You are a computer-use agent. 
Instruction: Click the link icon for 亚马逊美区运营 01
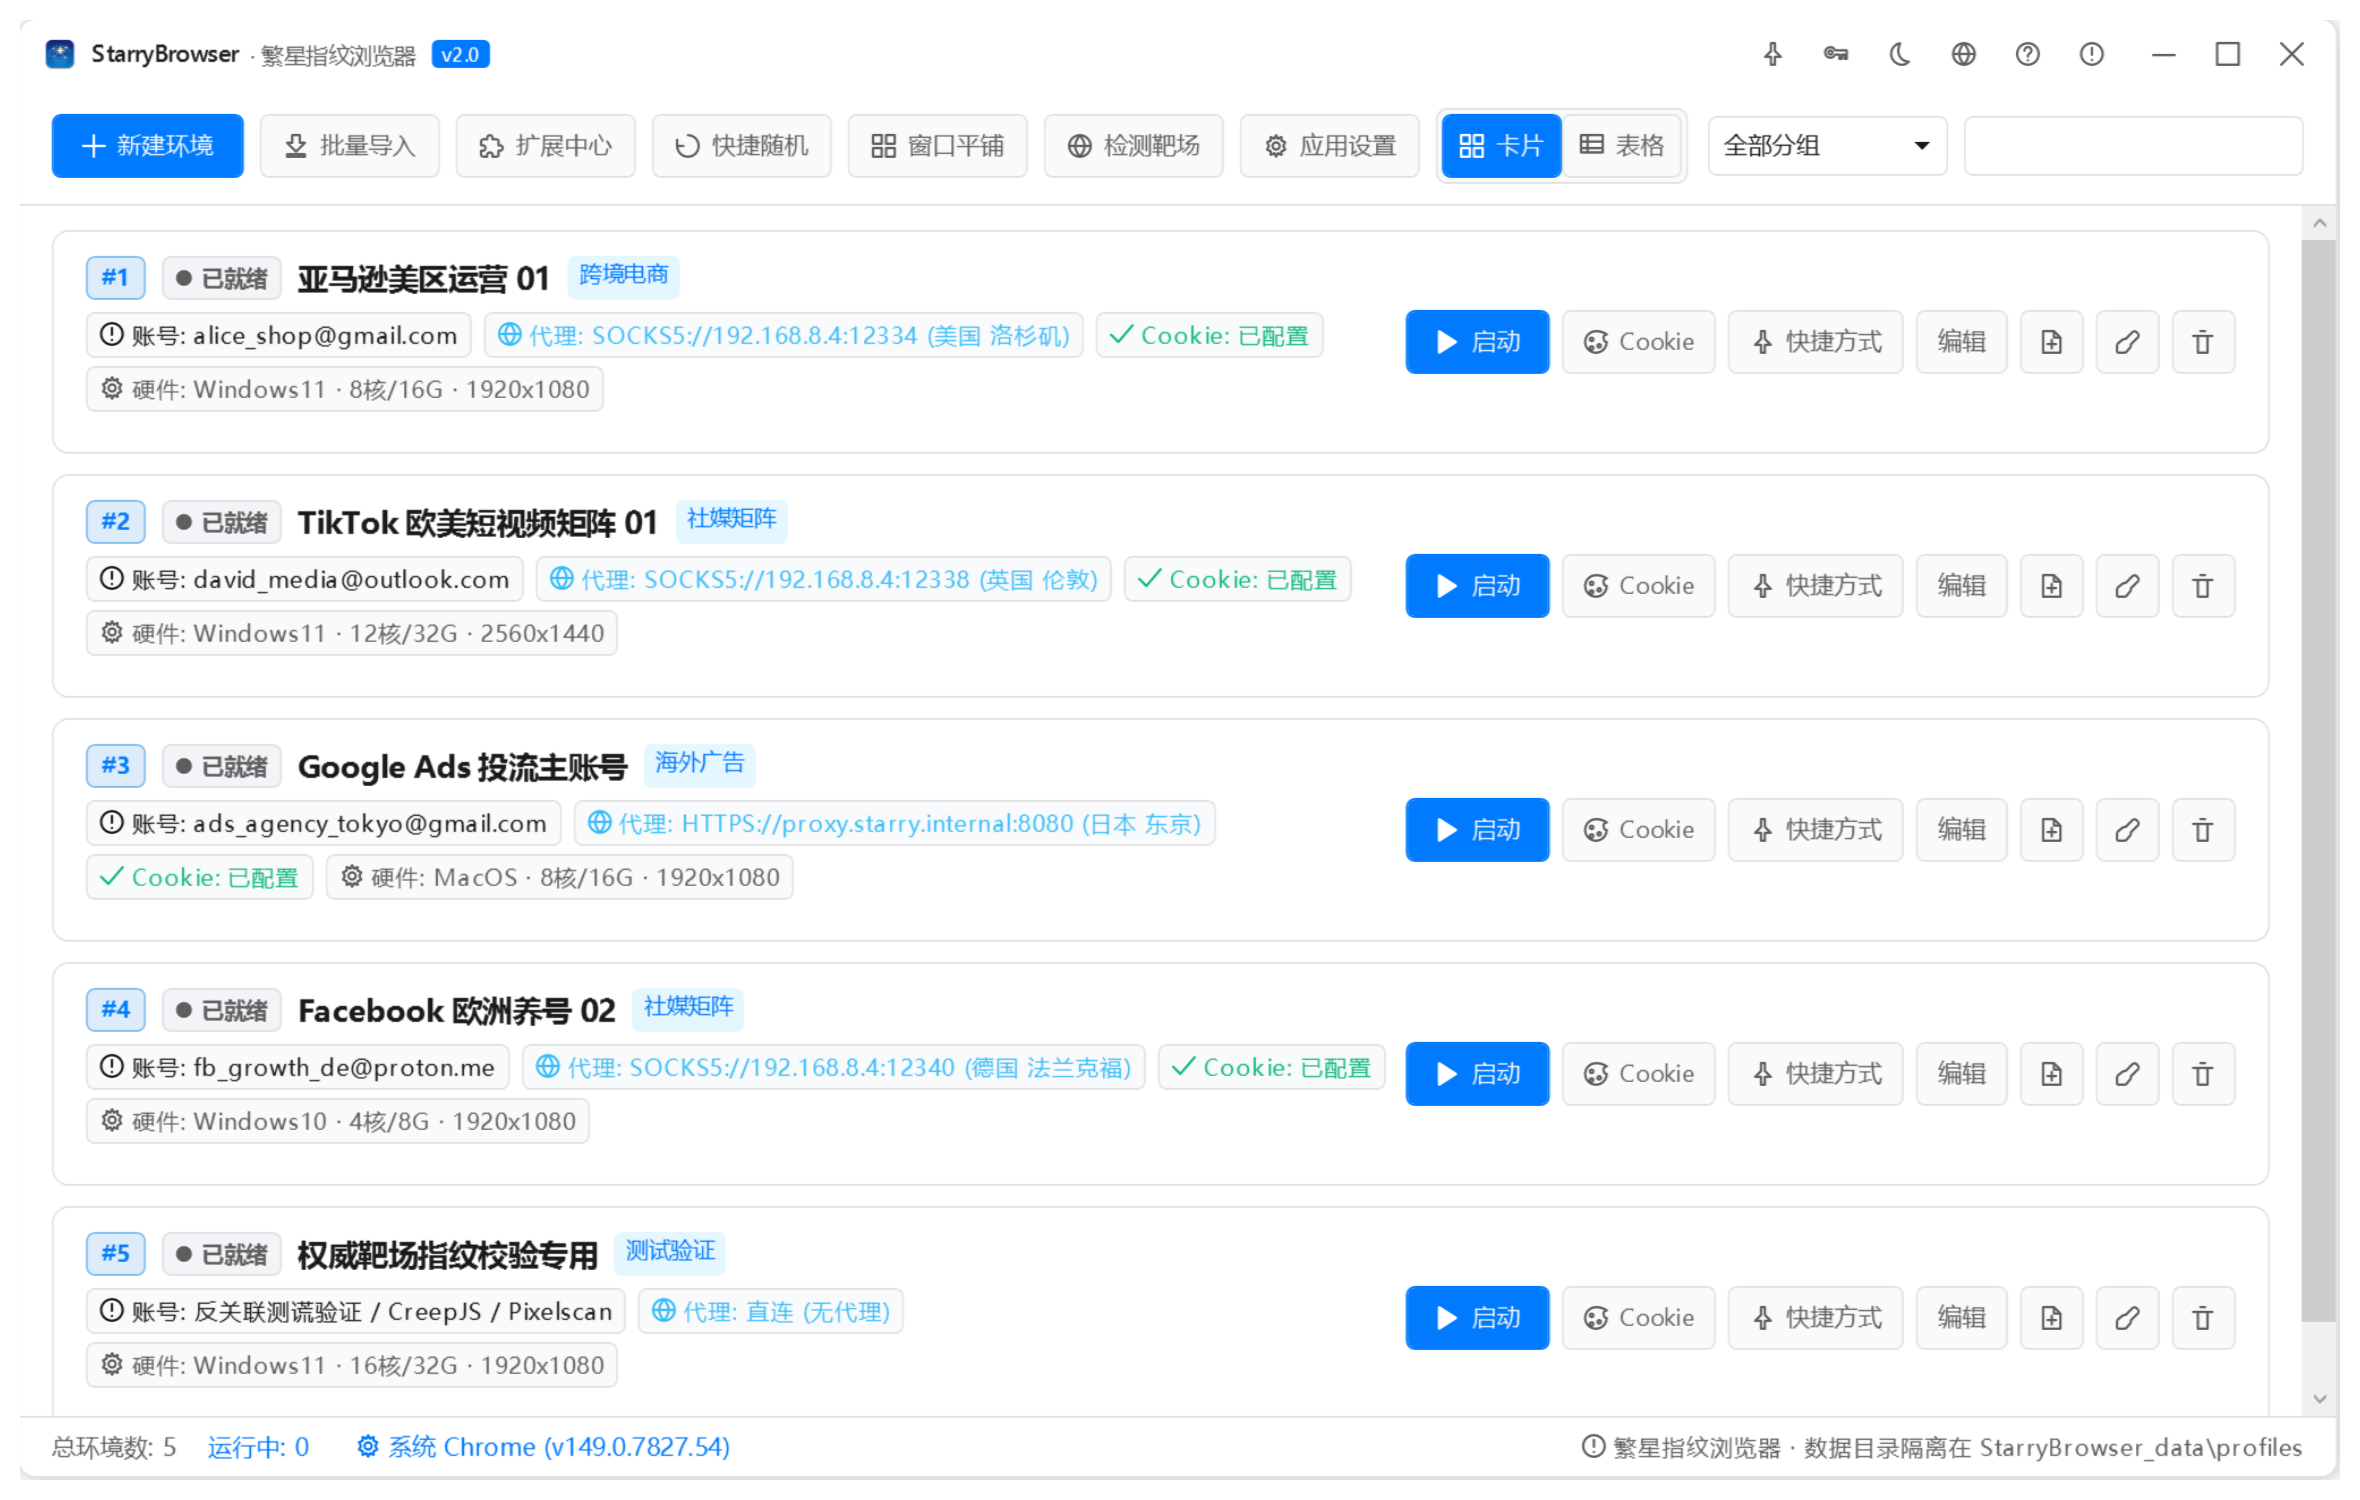pos(2127,342)
